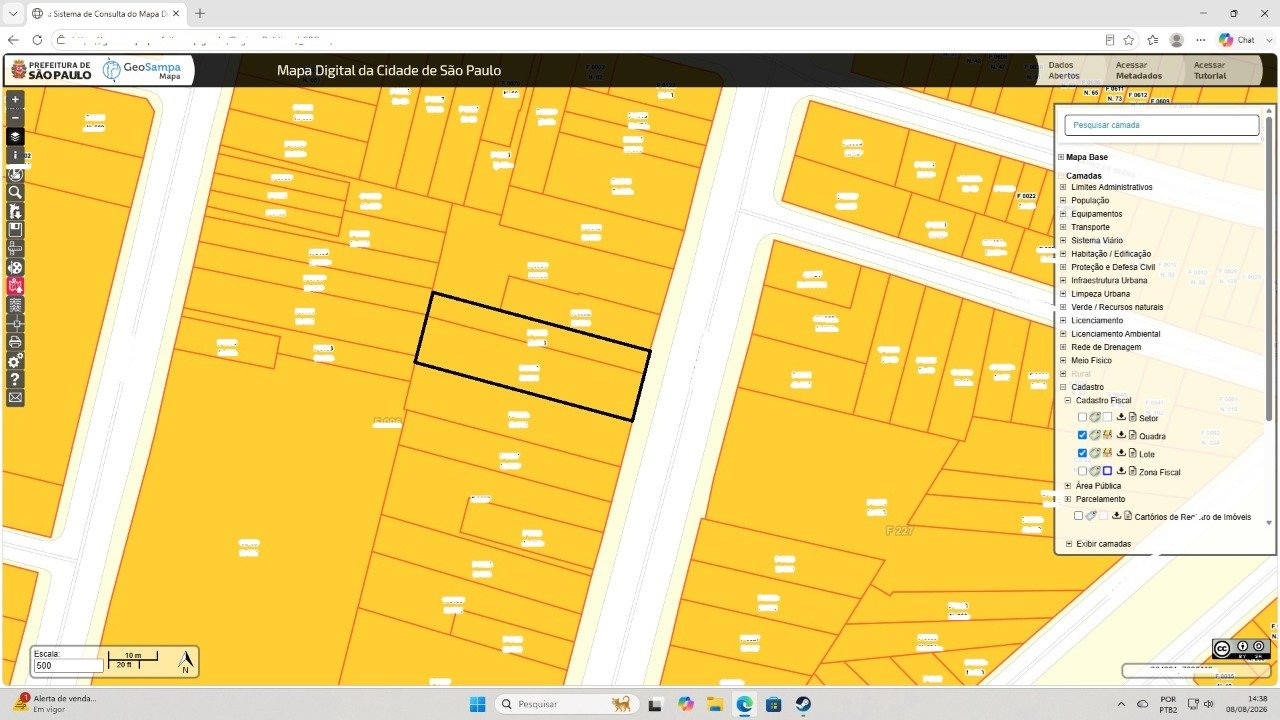
Task: Download the Lote layer data
Action: (1121, 453)
